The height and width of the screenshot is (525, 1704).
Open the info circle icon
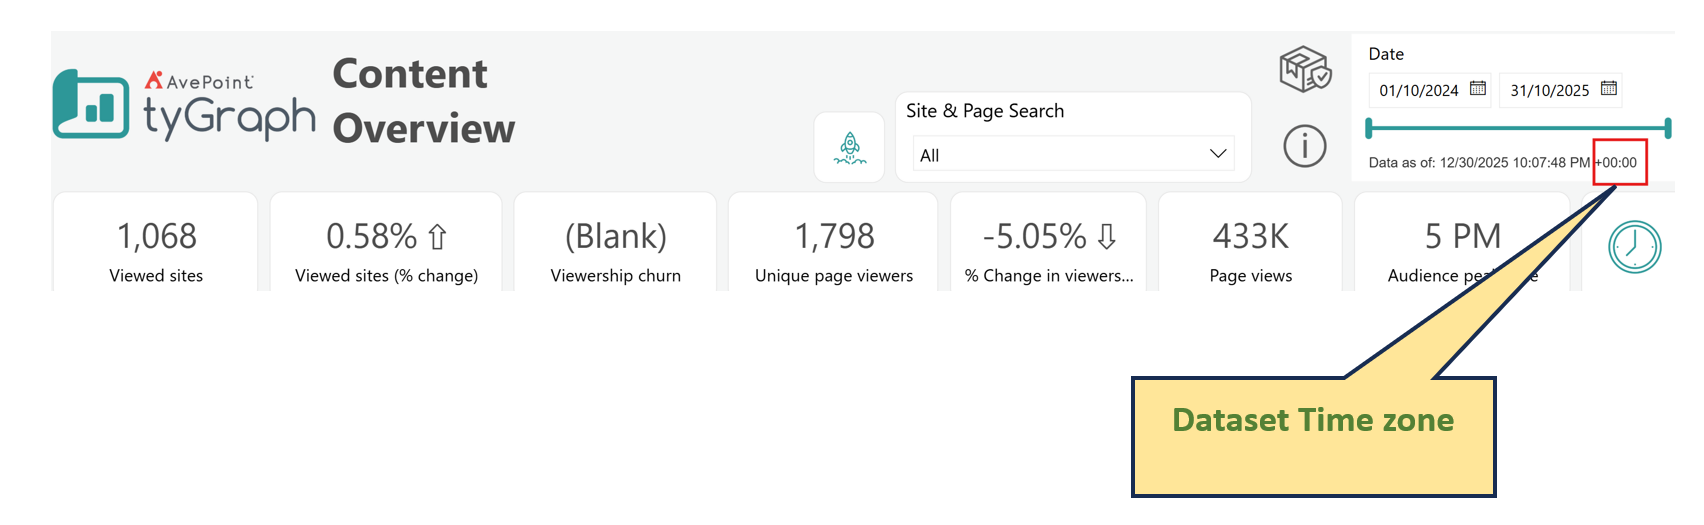pos(1304,146)
